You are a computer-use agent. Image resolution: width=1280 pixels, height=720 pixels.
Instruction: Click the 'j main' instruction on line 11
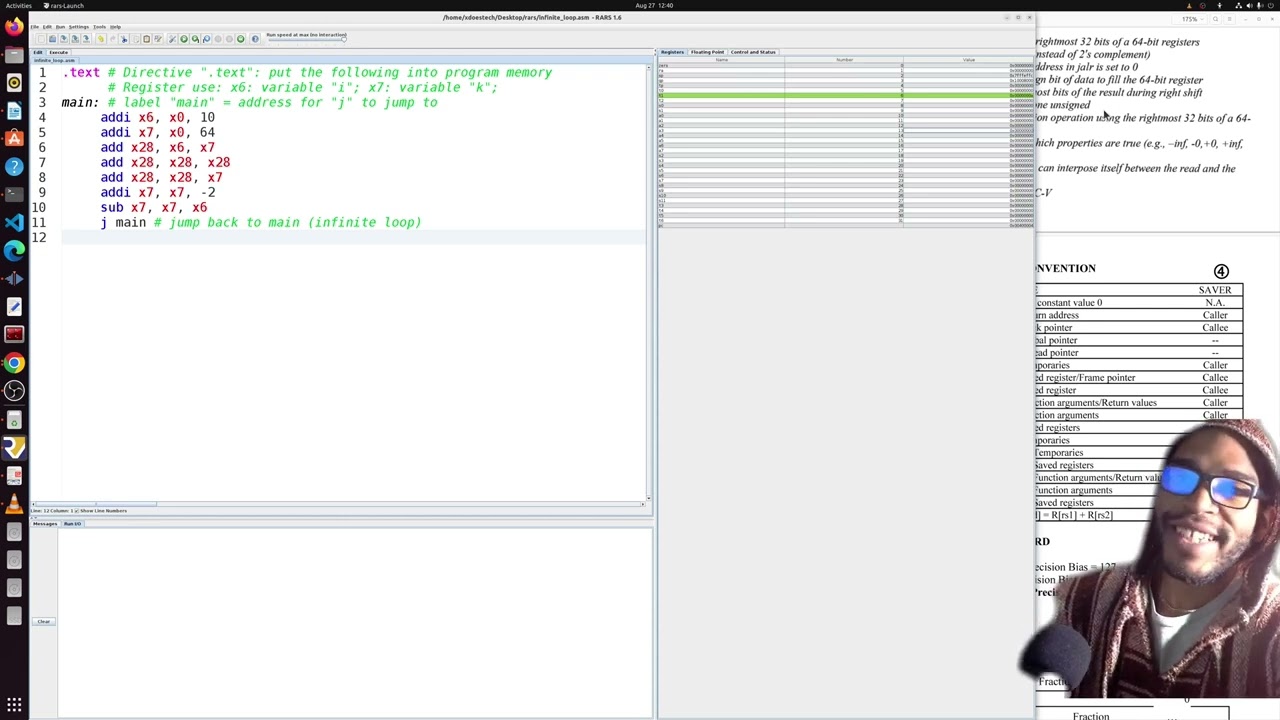click(123, 222)
